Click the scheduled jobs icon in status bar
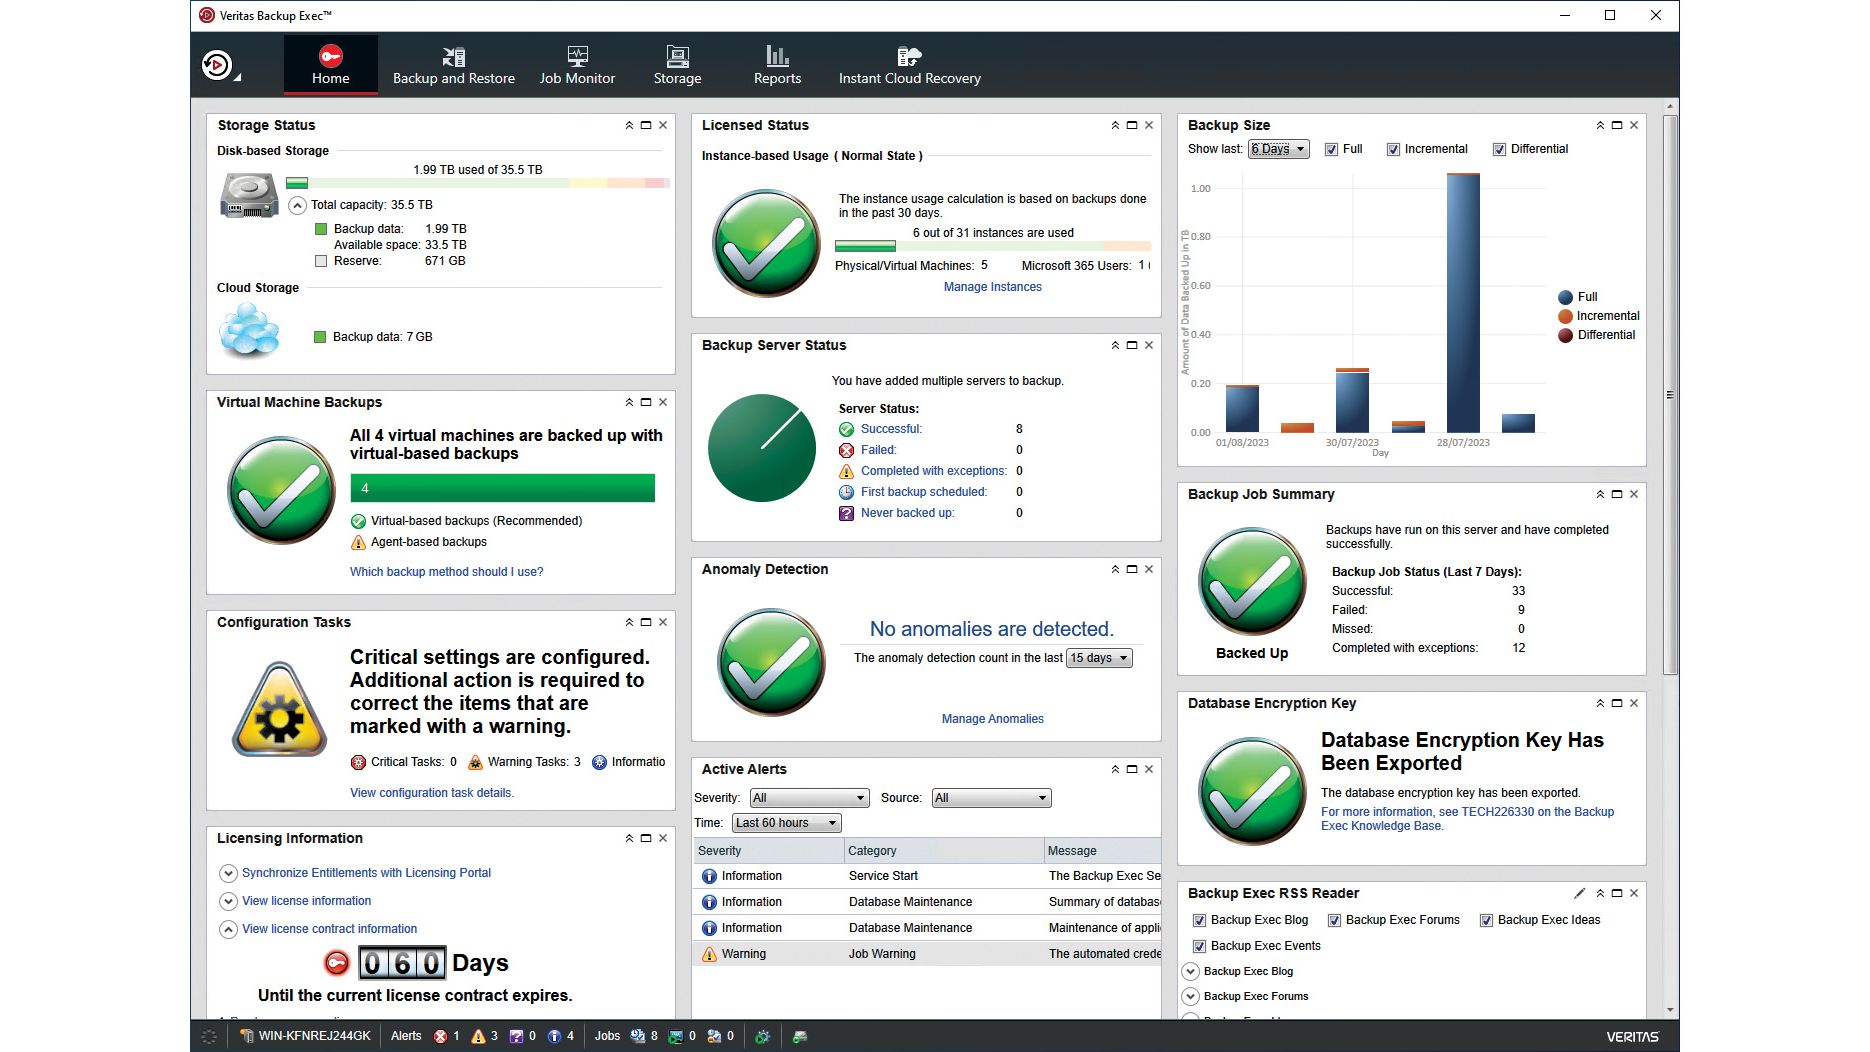Image resolution: width=1870 pixels, height=1052 pixels. point(638,1036)
